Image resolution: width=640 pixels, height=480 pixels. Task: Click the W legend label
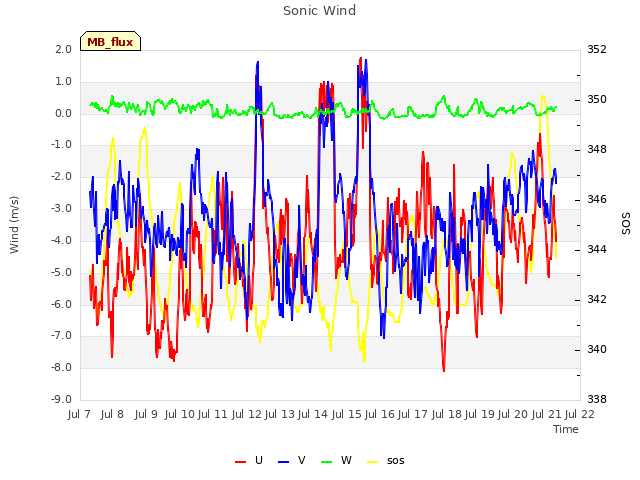pos(346,460)
